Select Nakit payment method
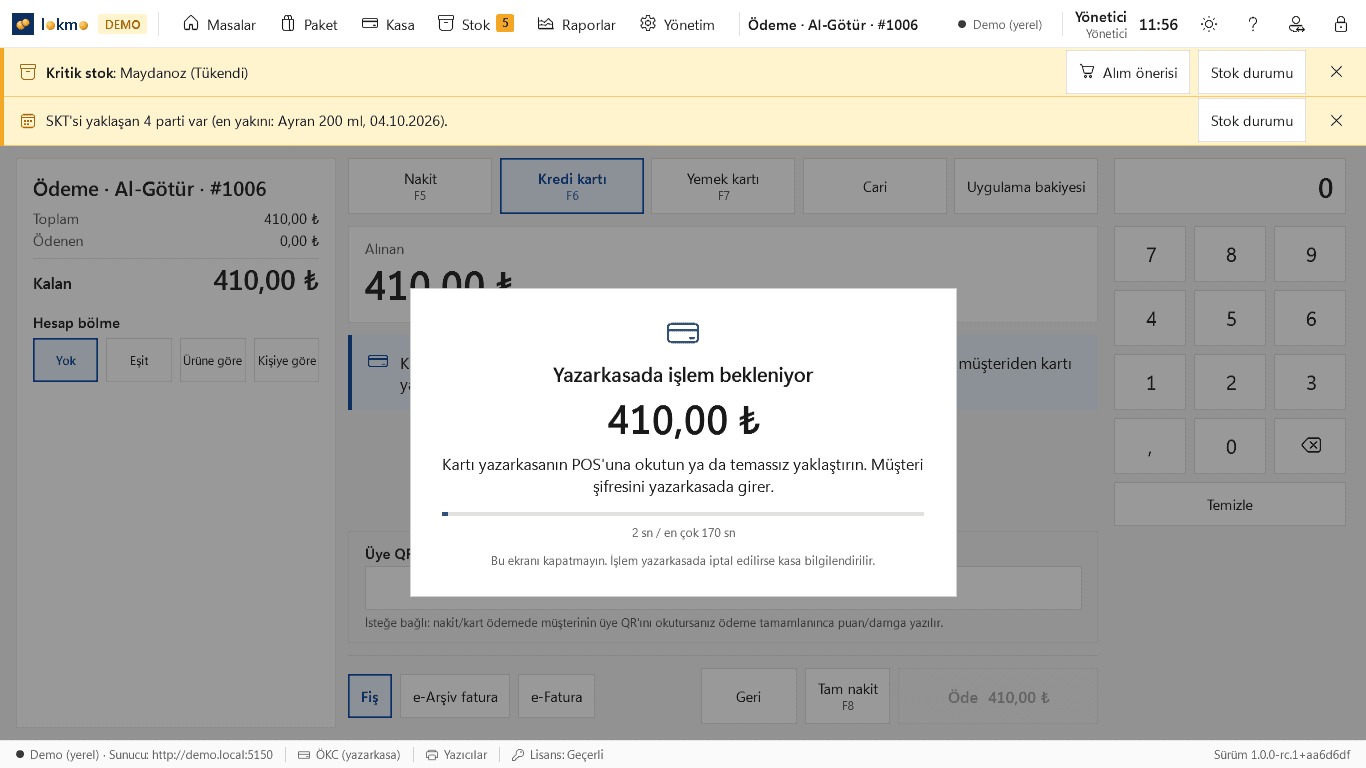The height and width of the screenshot is (768, 1366). coord(420,186)
